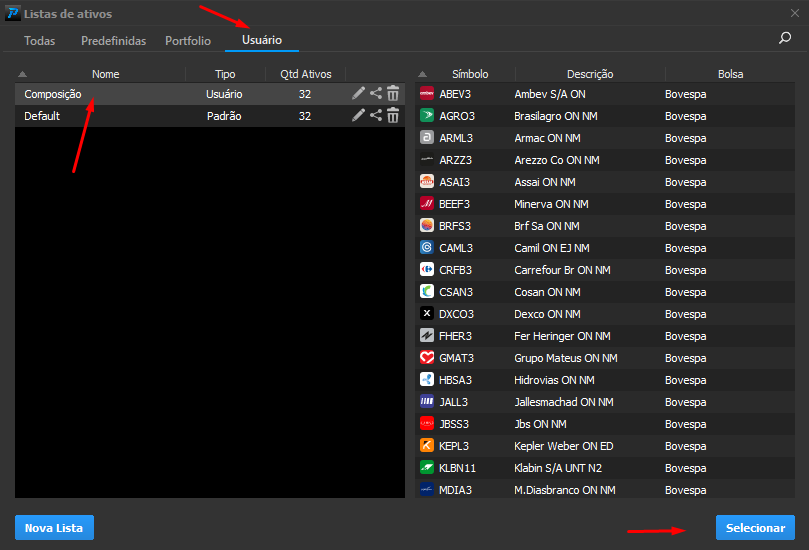Image resolution: width=809 pixels, height=550 pixels.
Task: Click the JBSS3 symbol text
Action: 454,424
